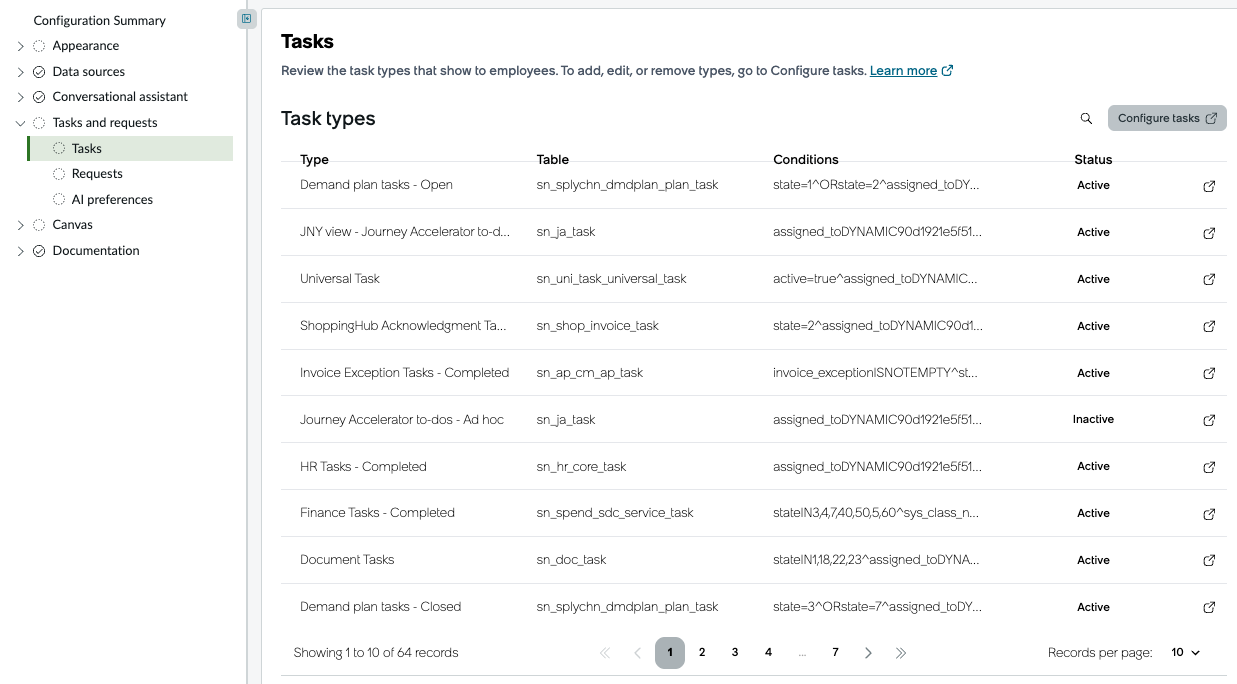Image resolution: width=1237 pixels, height=684 pixels.
Task: Open external link for Demand plan tasks - Closed
Action: point(1209,607)
